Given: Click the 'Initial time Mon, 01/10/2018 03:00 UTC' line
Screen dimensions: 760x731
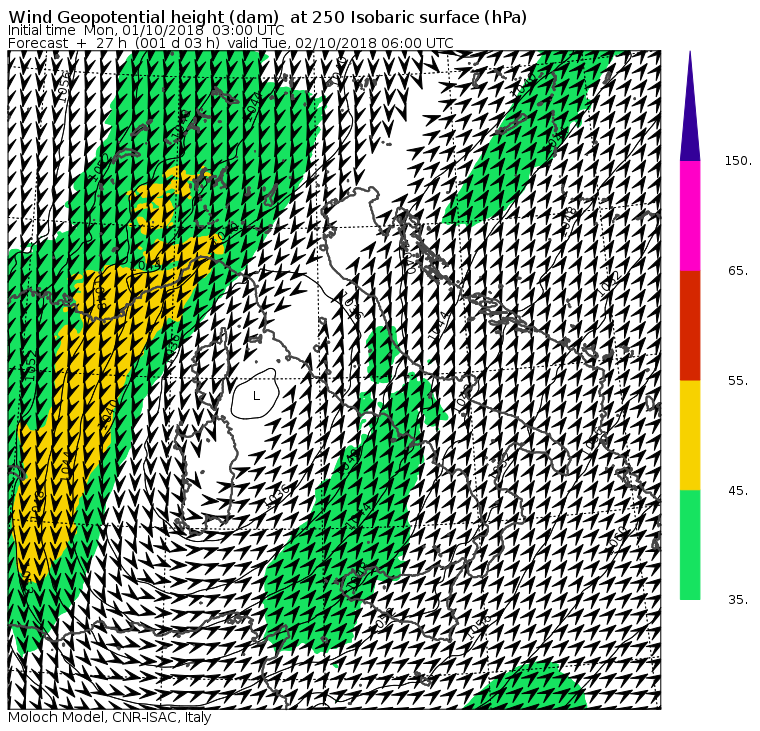Looking at the screenshot, I should (x=146, y=30).
